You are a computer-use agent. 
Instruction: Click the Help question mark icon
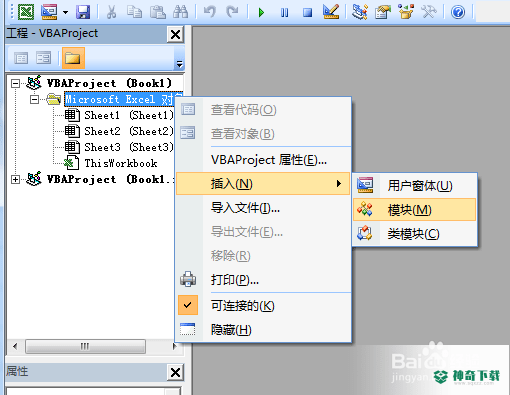coord(458,12)
